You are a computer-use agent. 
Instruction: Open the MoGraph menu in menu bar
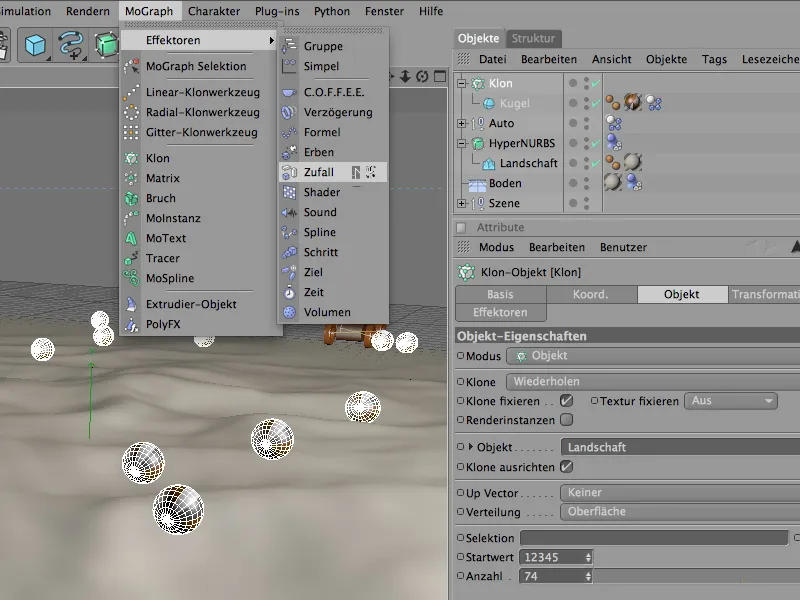[x=149, y=11]
